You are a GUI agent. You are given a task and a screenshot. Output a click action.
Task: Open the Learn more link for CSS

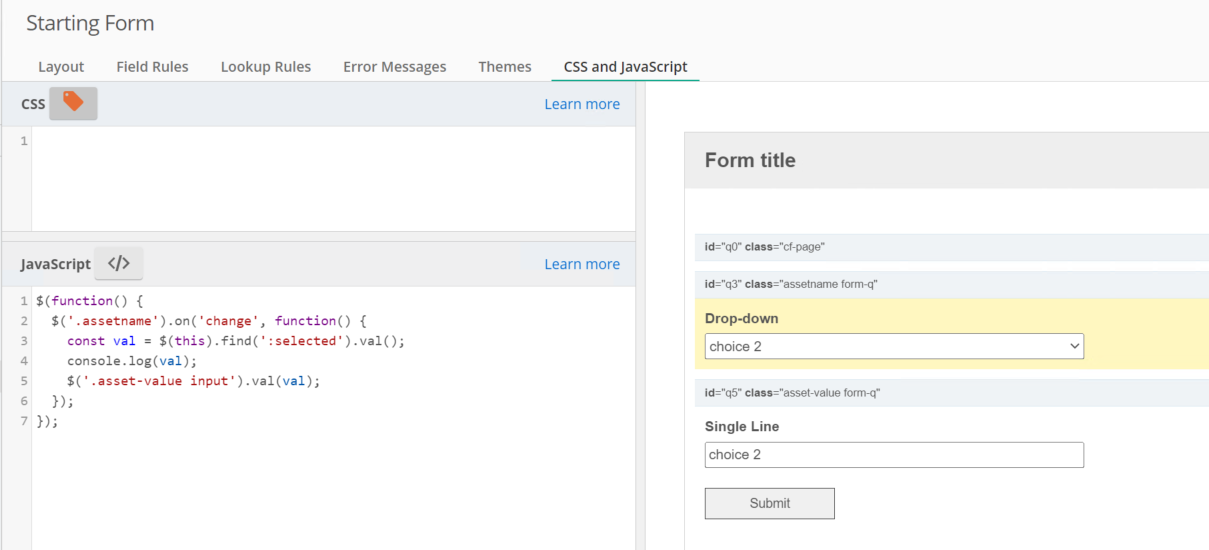[581, 104]
